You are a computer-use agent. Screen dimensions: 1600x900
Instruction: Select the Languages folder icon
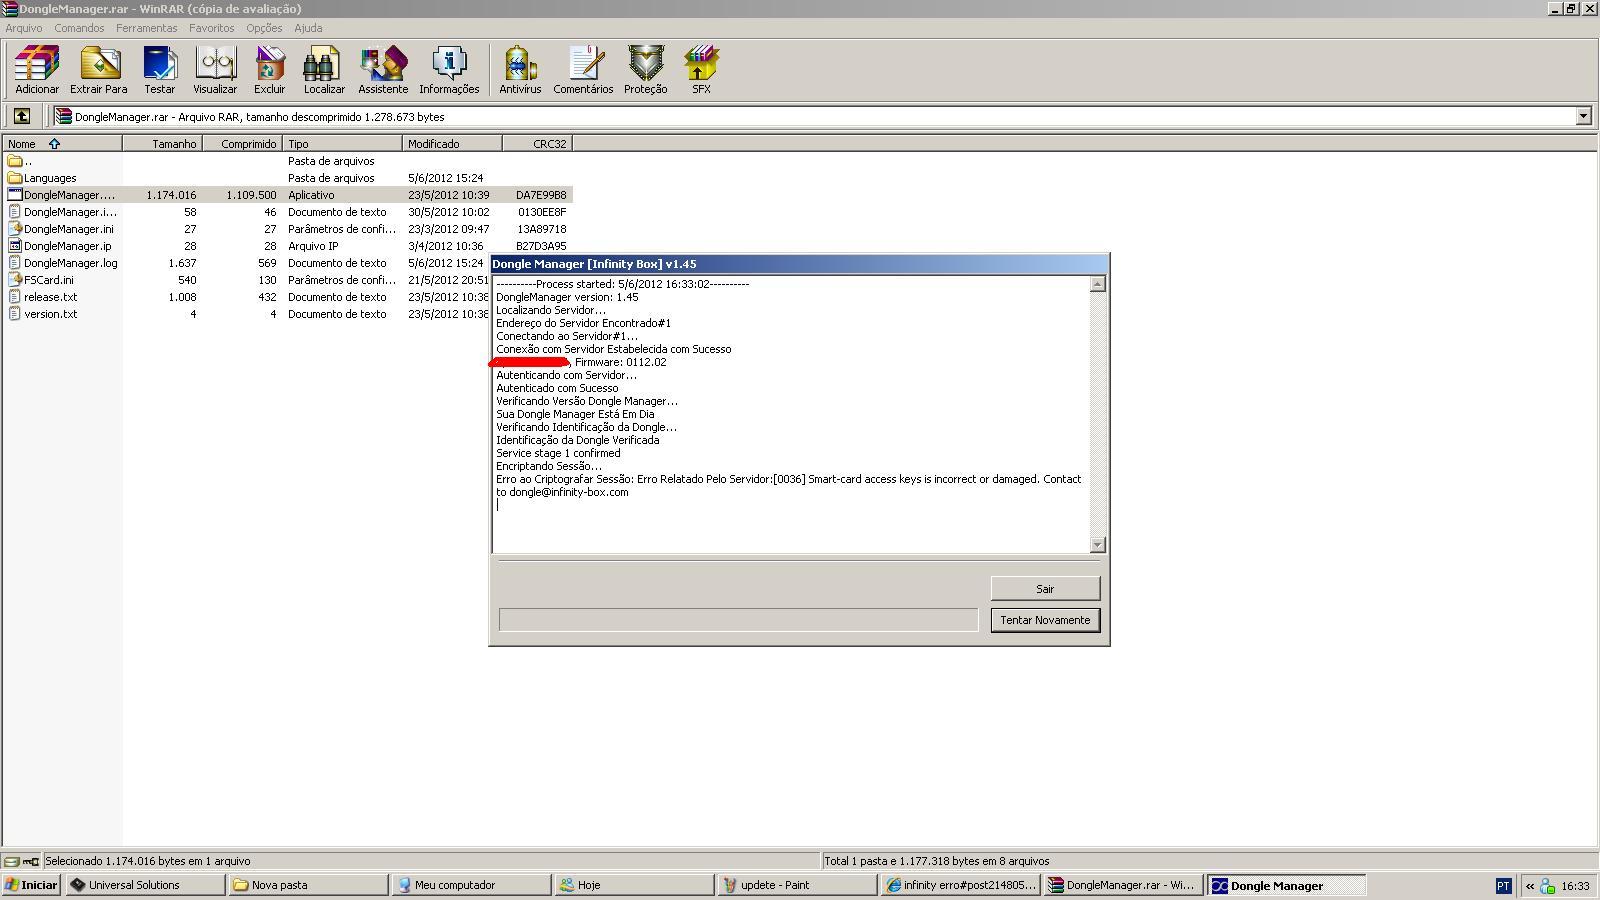[15, 178]
